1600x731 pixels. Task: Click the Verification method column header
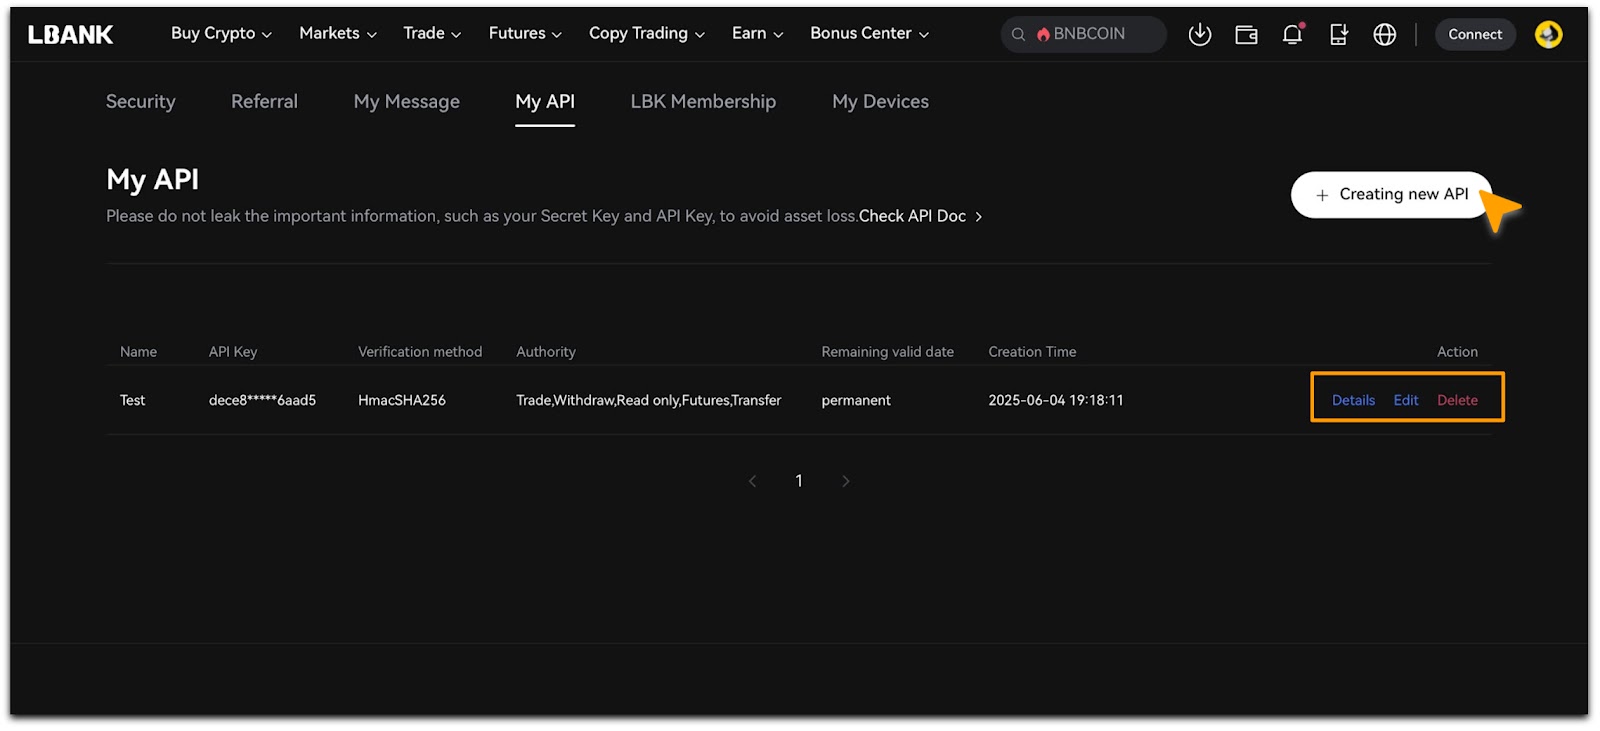coord(420,352)
